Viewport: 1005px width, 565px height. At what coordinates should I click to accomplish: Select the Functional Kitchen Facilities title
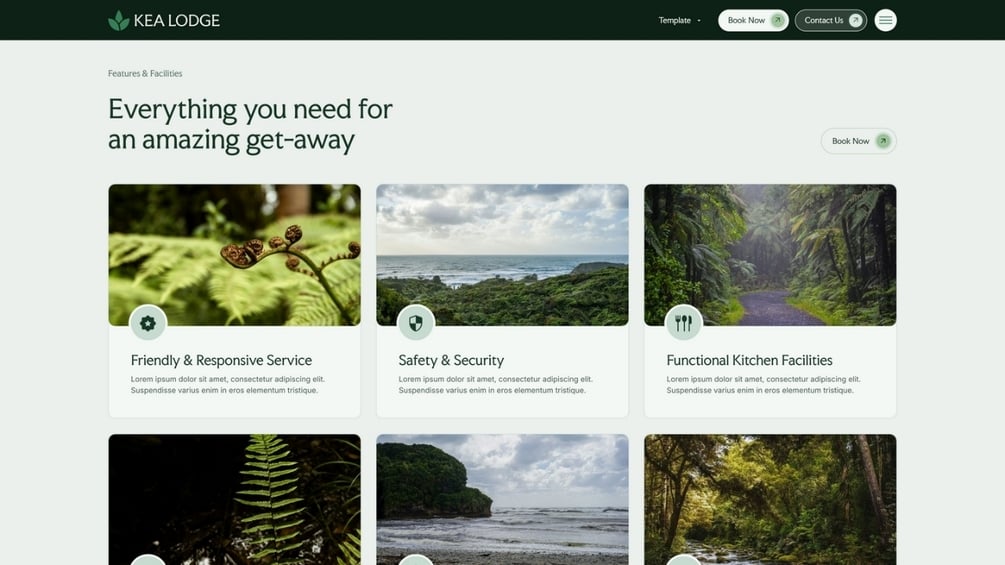[x=749, y=360]
